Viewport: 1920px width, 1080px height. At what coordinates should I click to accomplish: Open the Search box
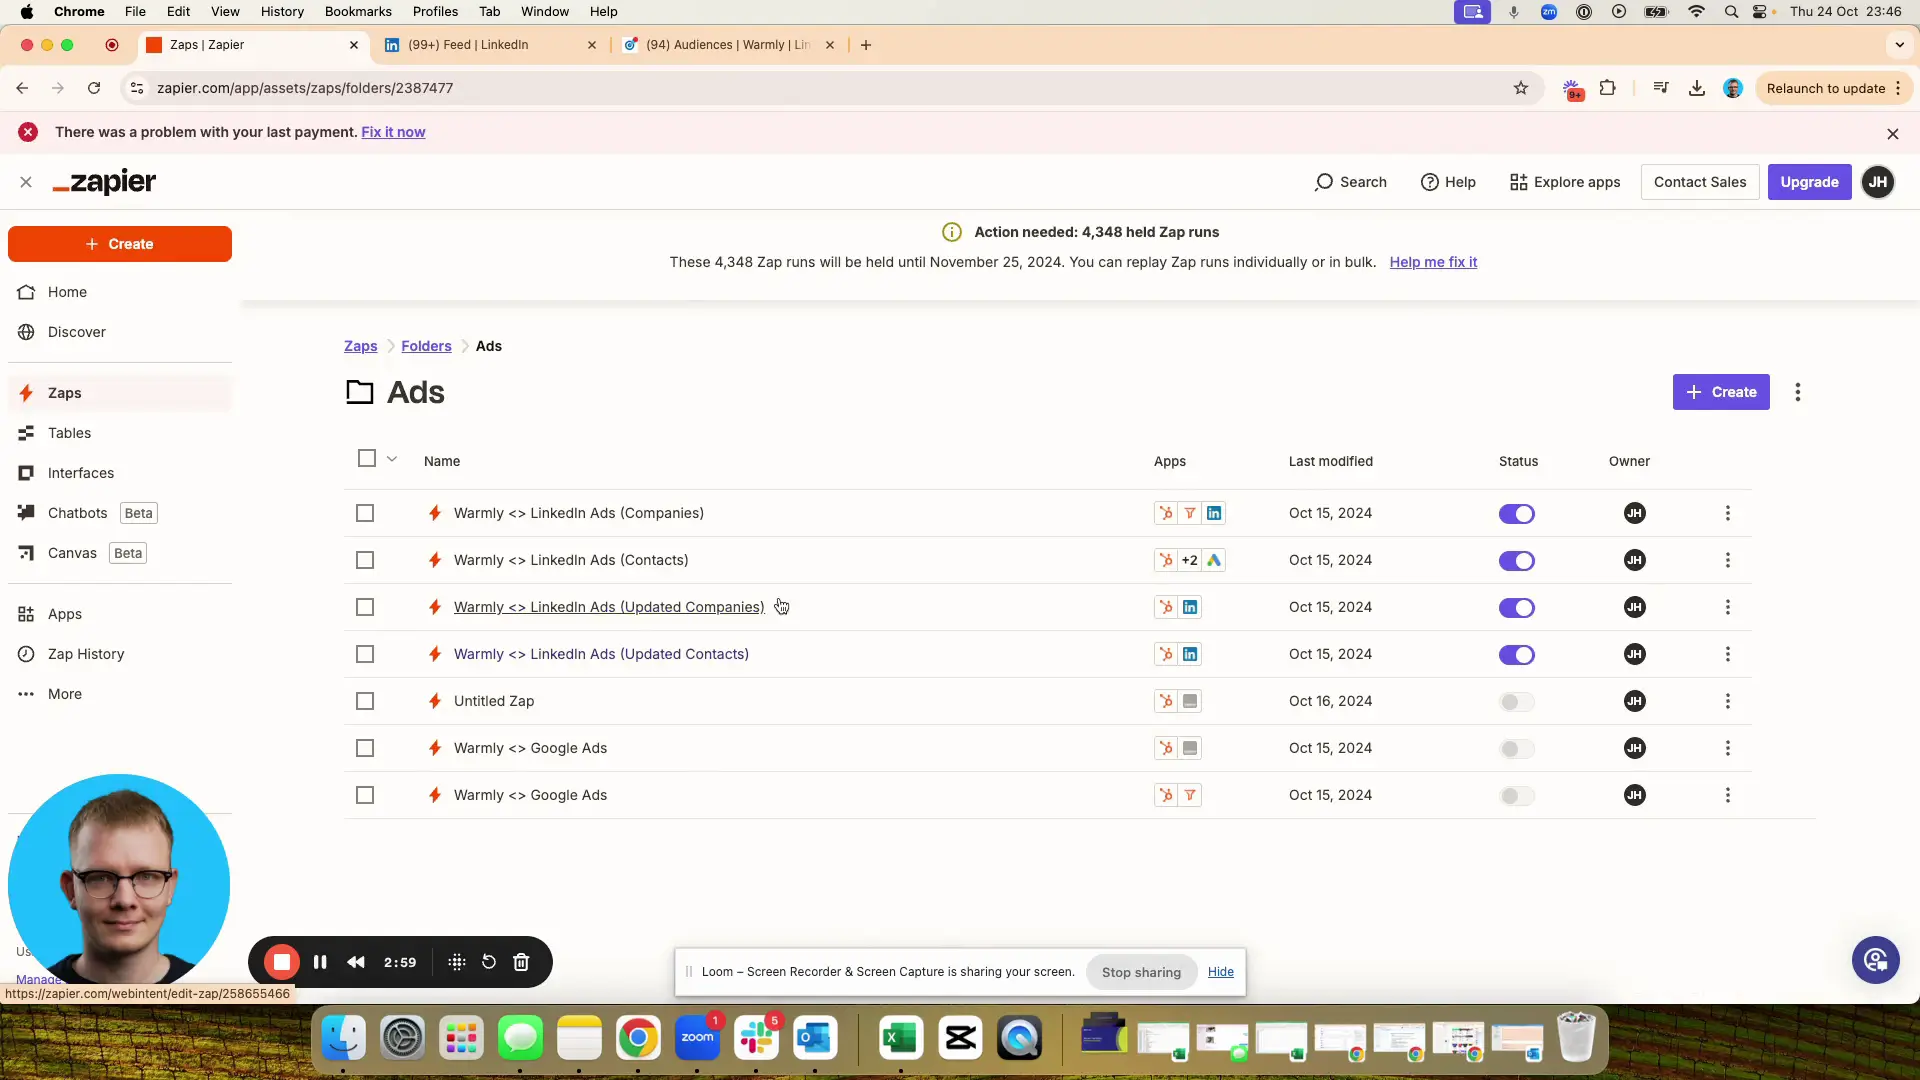click(x=1350, y=182)
